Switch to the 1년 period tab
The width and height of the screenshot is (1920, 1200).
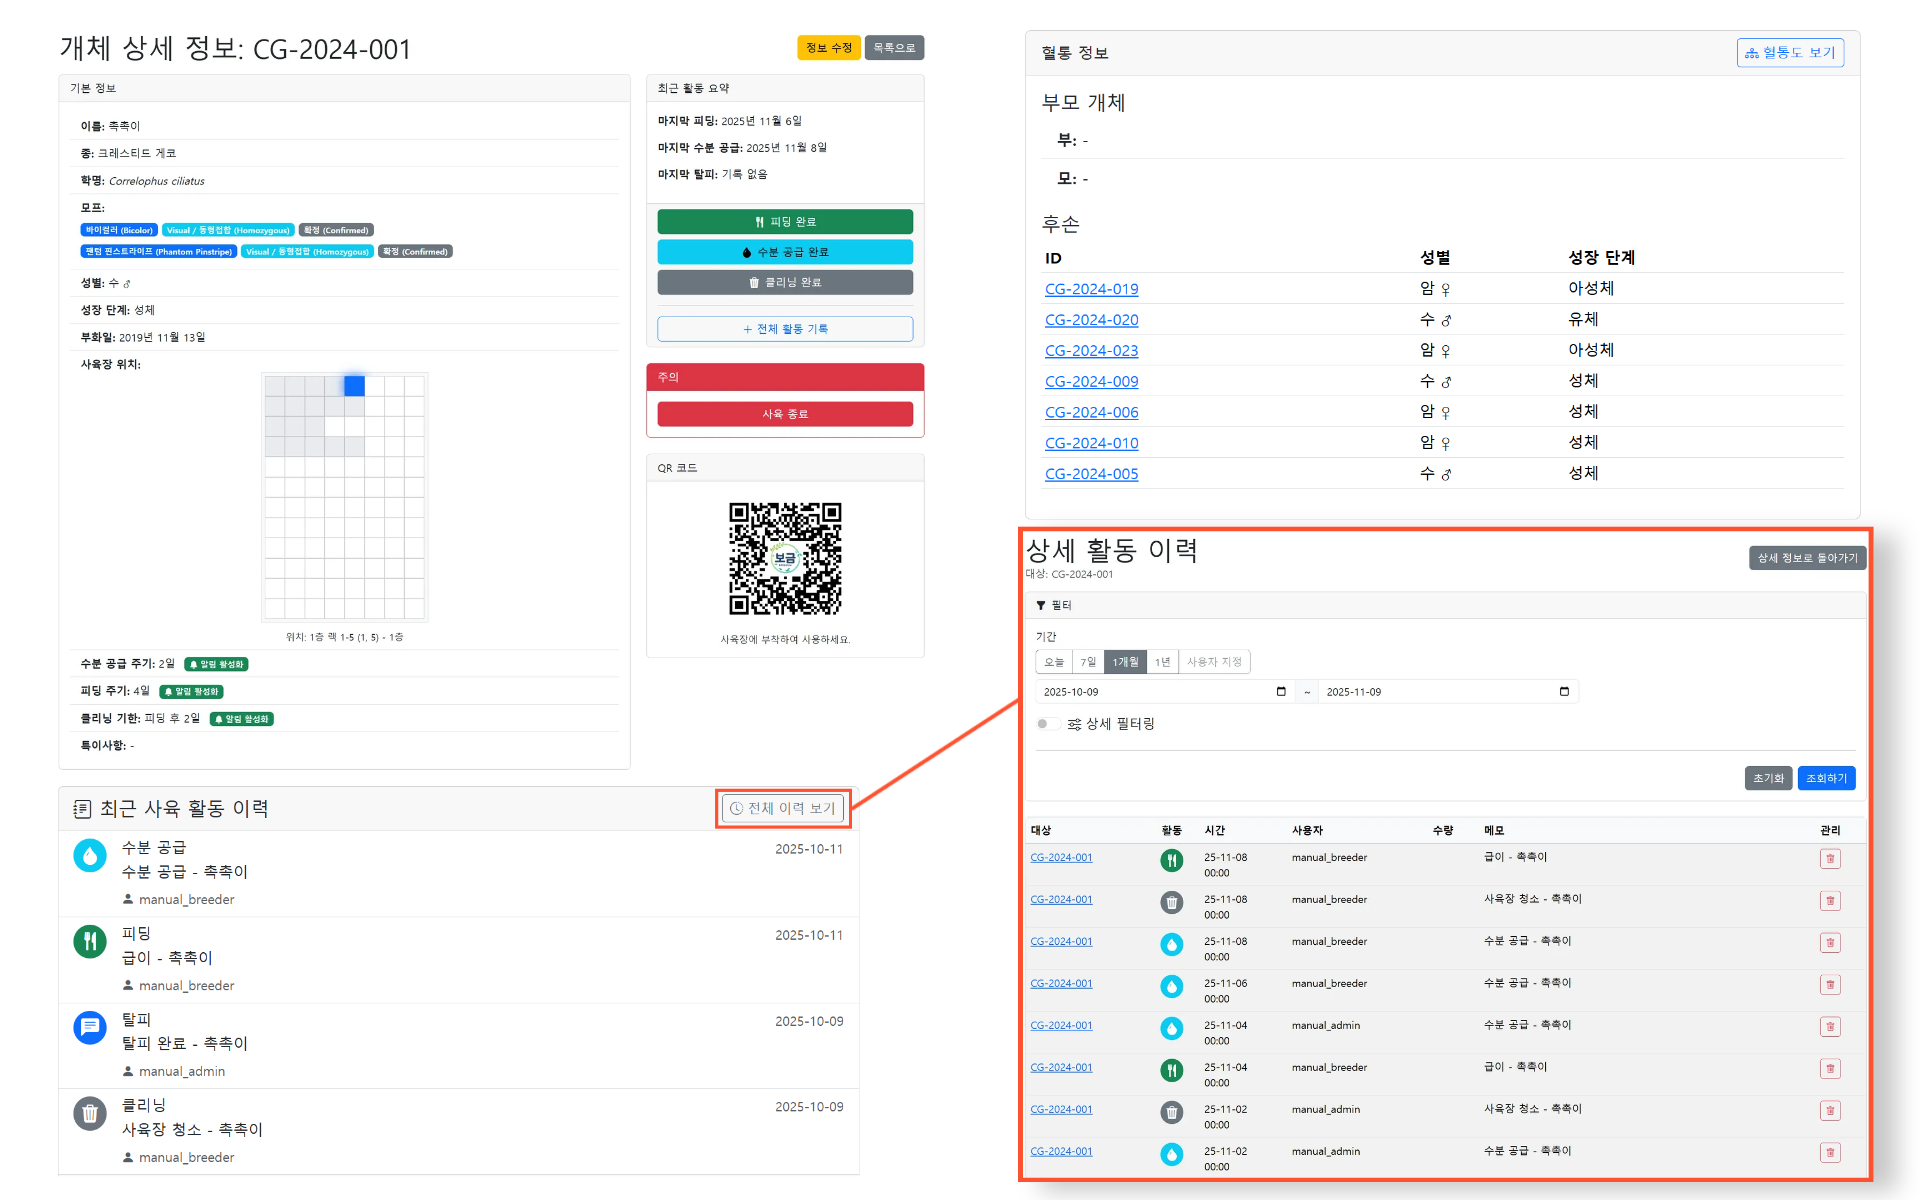coord(1161,661)
